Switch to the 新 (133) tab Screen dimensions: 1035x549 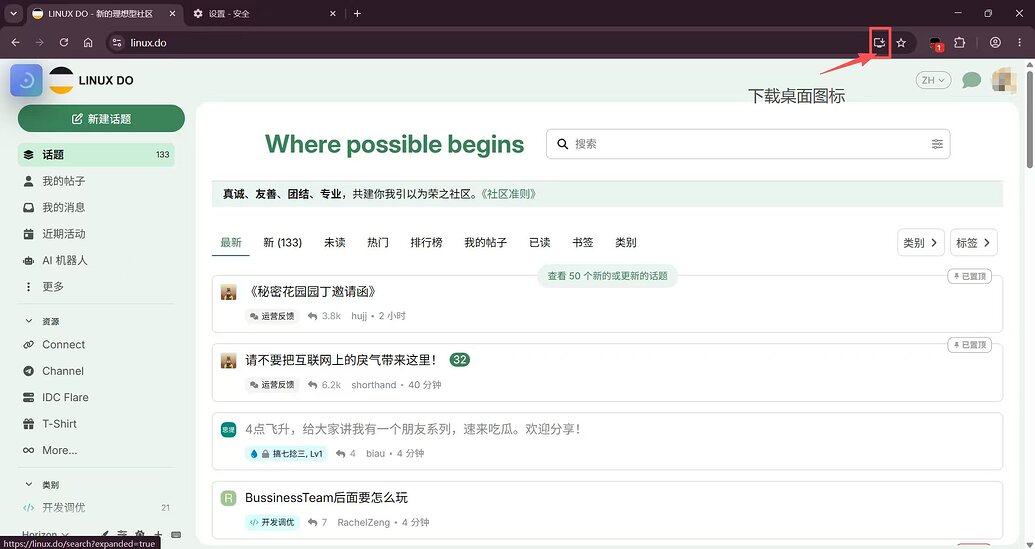pyautogui.click(x=283, y=242)
